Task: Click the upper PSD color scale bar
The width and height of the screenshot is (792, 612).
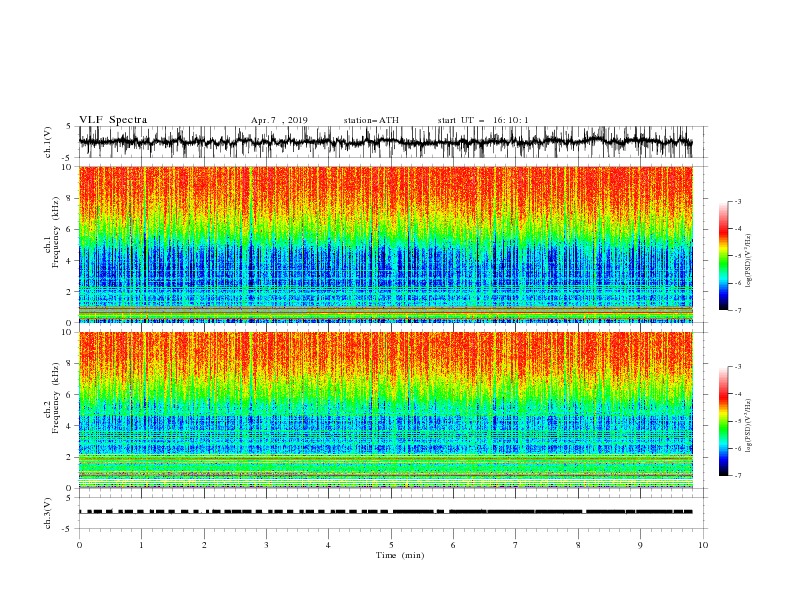Action: 724,256
